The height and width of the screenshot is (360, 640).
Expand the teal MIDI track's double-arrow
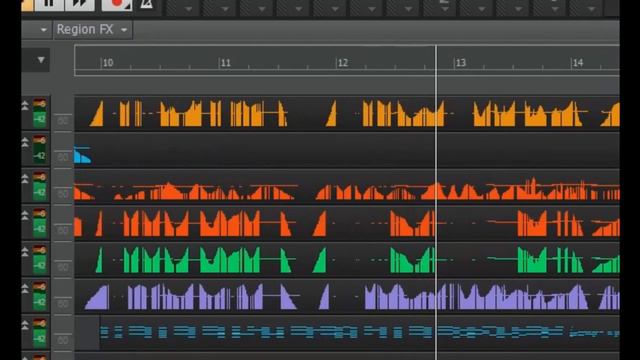tap(25, 325)
